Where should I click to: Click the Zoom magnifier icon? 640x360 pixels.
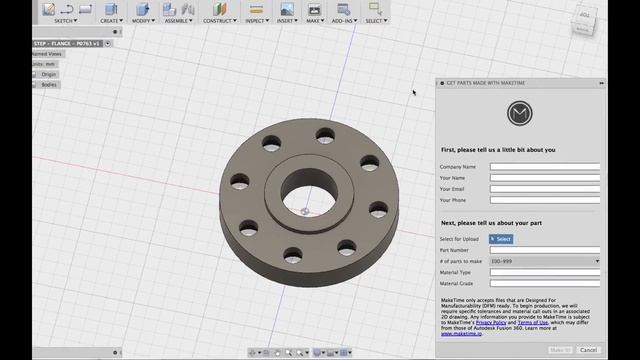tap(289, 353)
